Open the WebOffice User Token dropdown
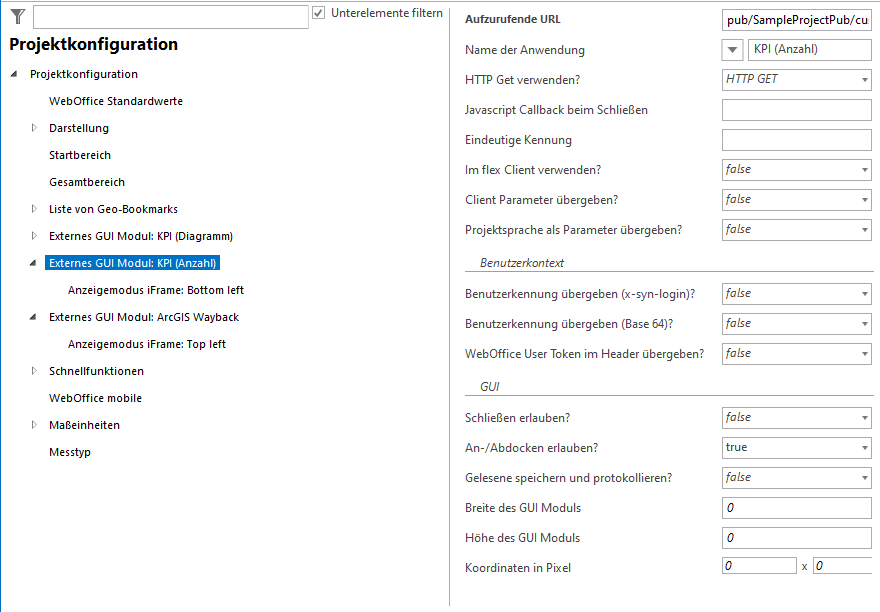This screenshot has height=612, width=880. pyautogui.click(x=862, y=353)
